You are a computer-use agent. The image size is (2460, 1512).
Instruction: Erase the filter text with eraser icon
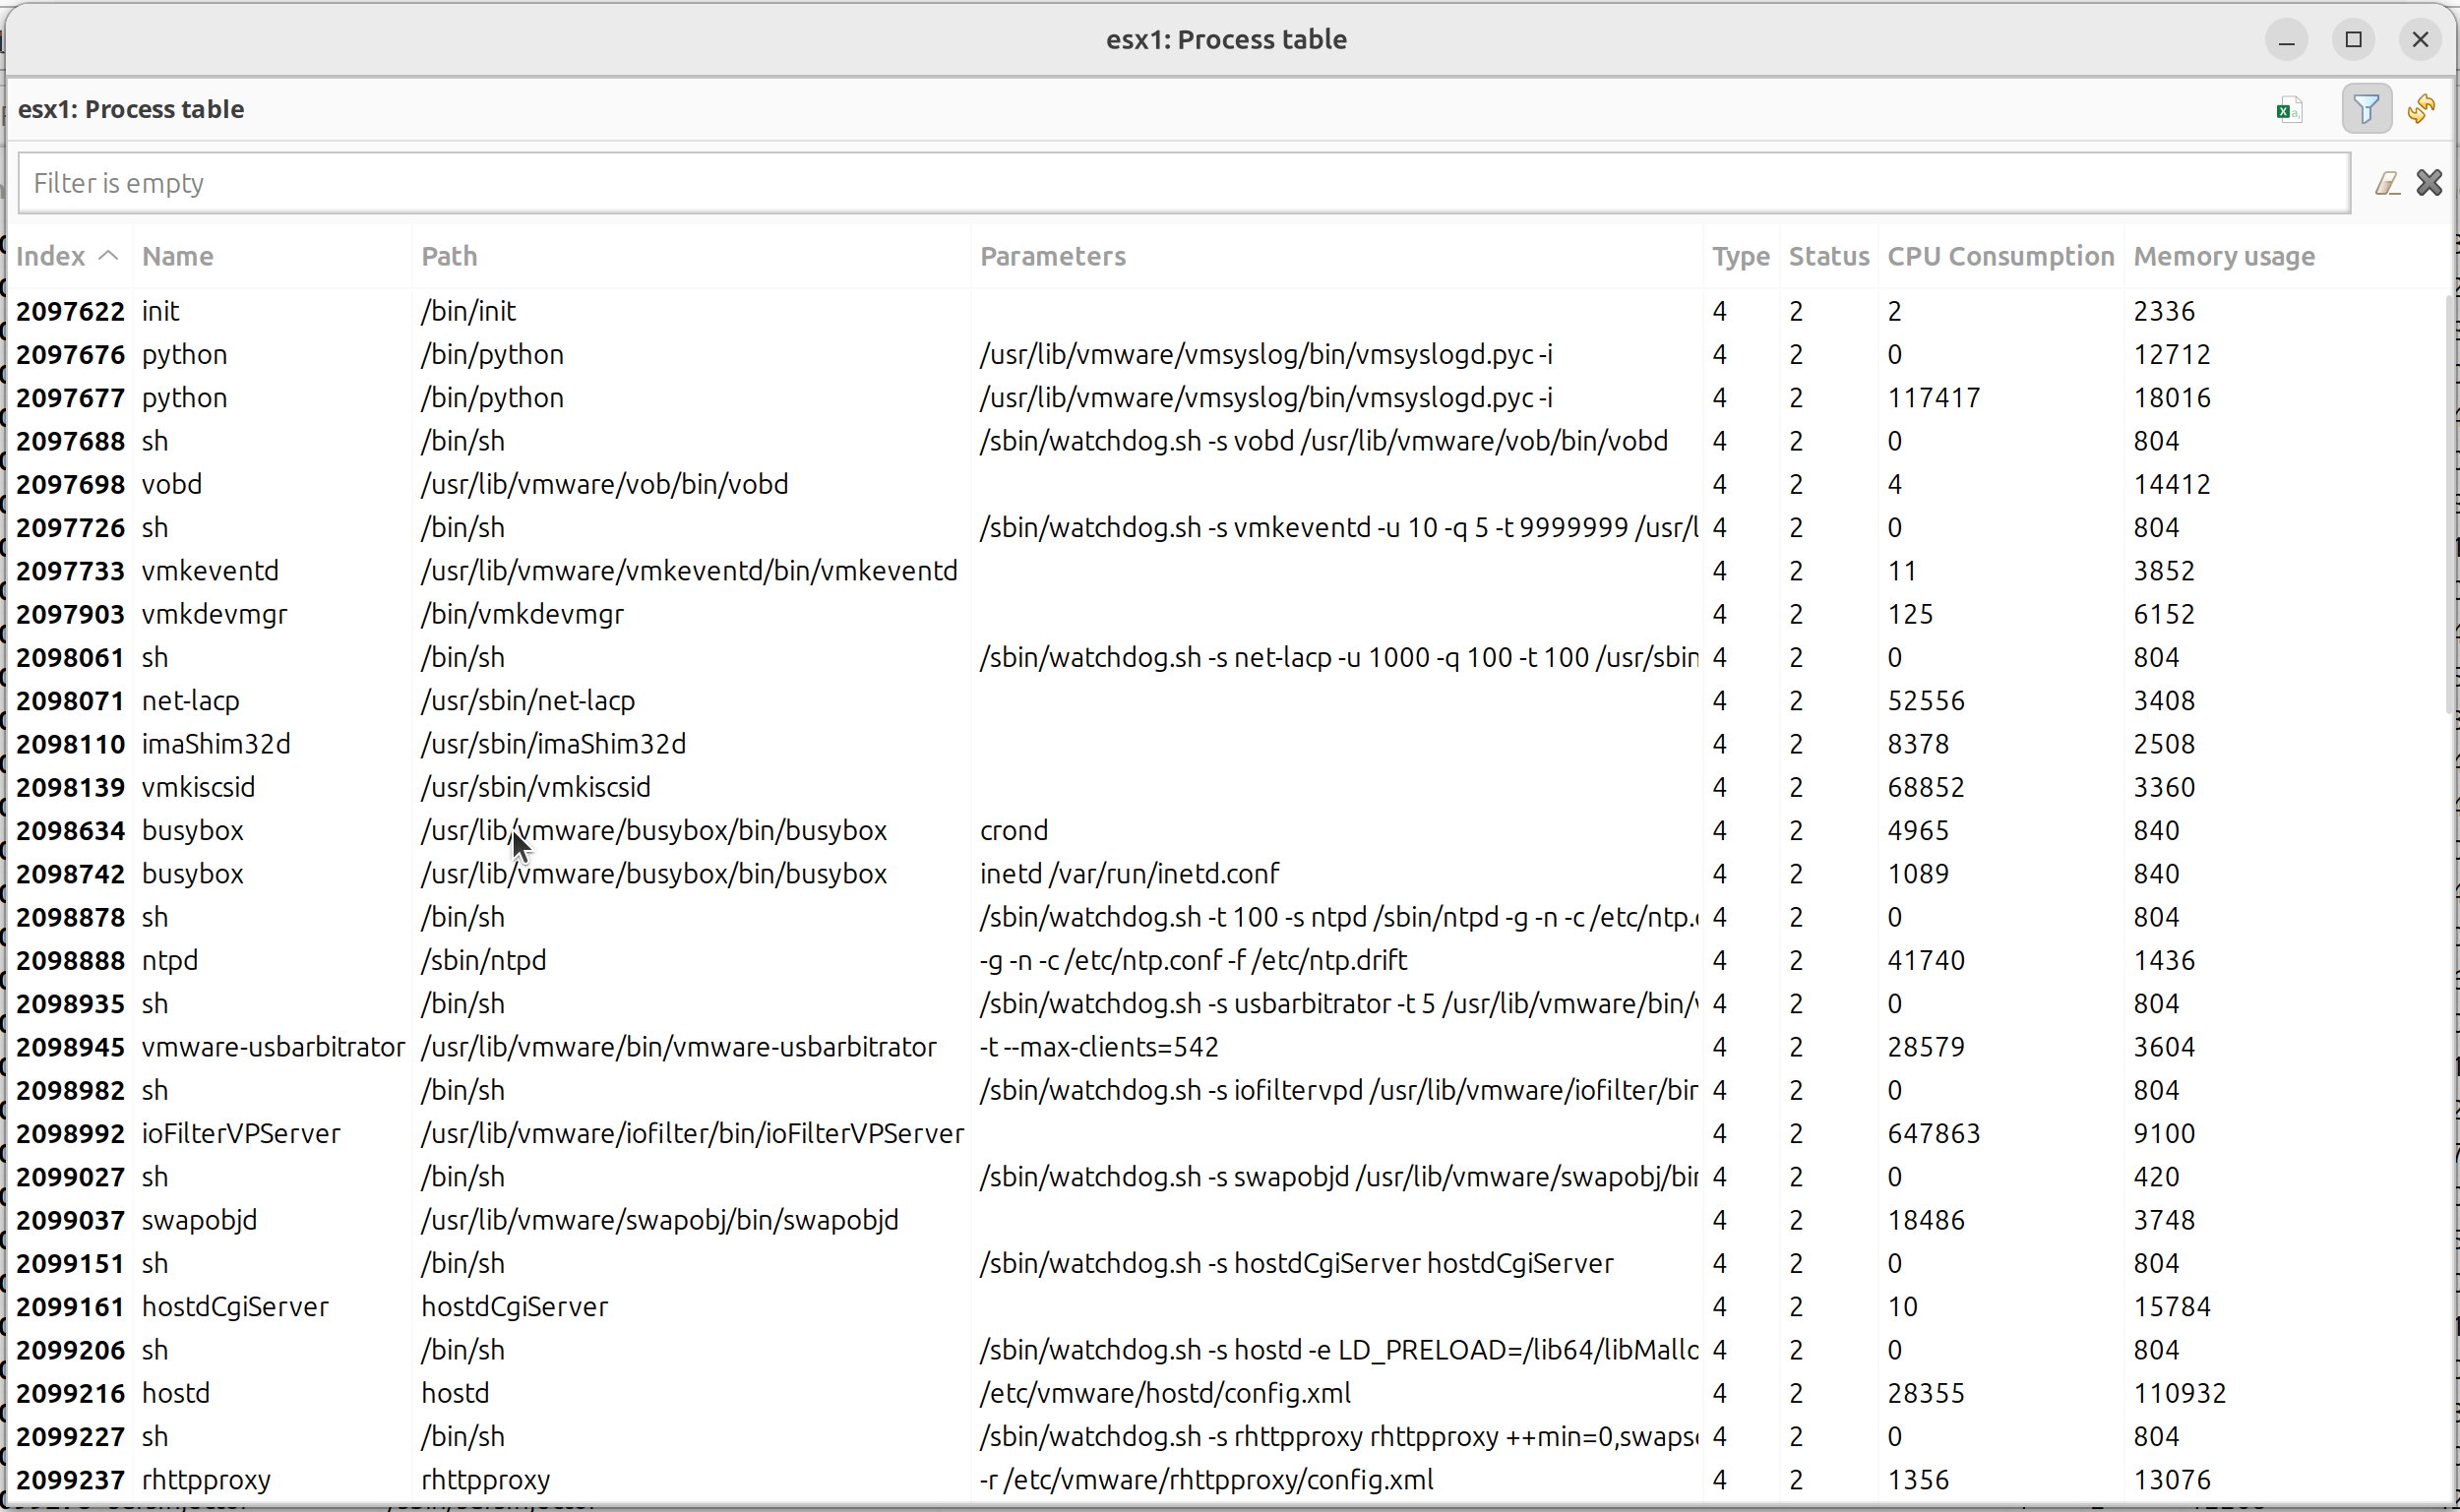click(x=2386, y=182)
